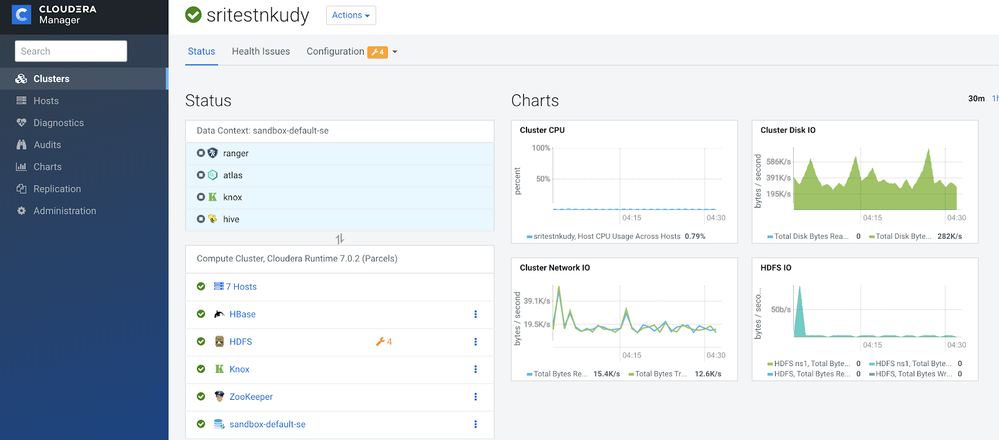
Task: Switch to the Health Issues tab
Action: coord(260,51)
